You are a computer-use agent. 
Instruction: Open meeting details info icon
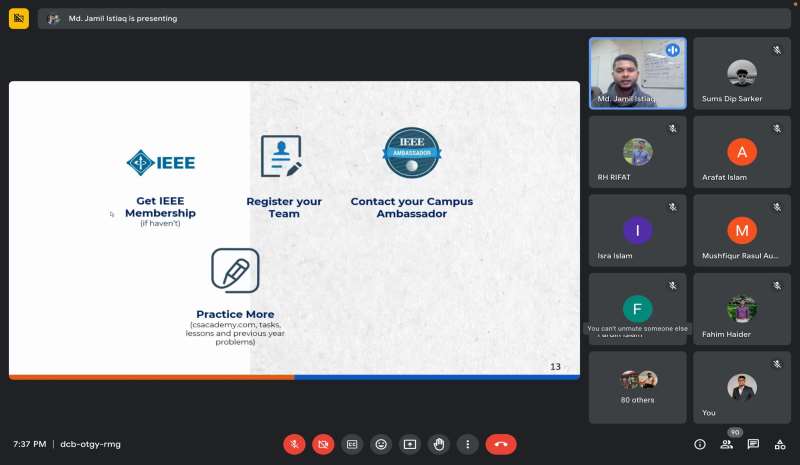pos(700,444)
